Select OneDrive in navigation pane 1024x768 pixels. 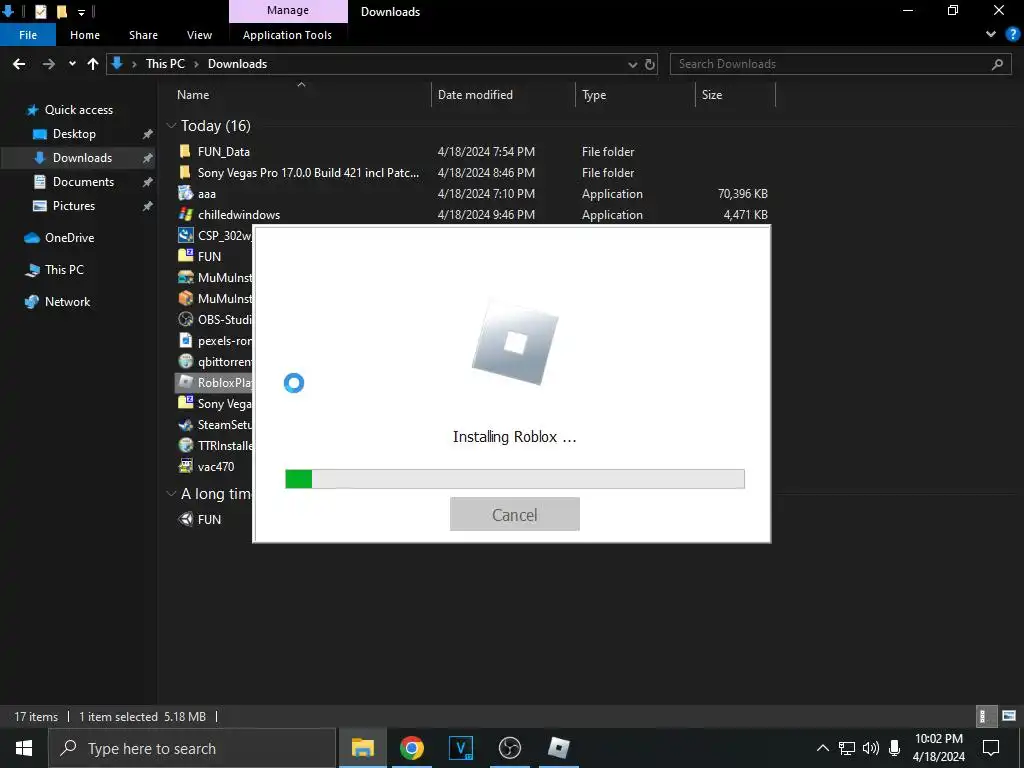pos(69,238)
